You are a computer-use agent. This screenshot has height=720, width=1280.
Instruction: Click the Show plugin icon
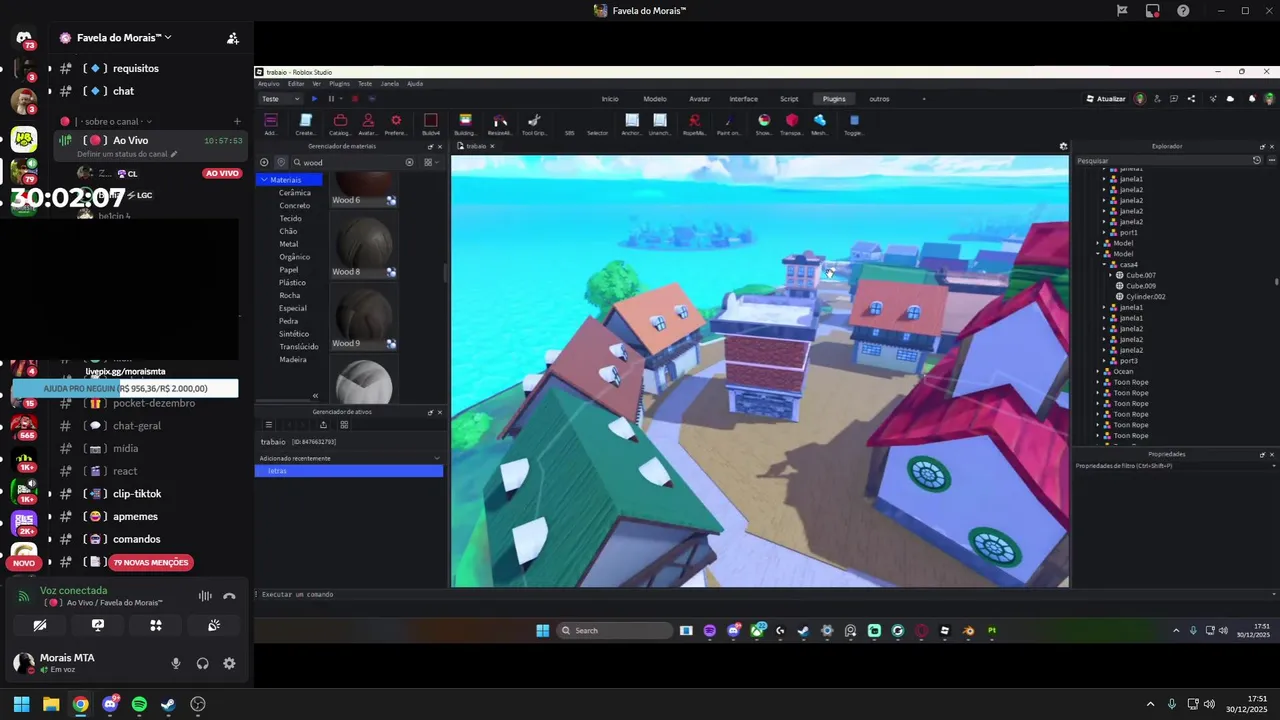tap(764, 123)
